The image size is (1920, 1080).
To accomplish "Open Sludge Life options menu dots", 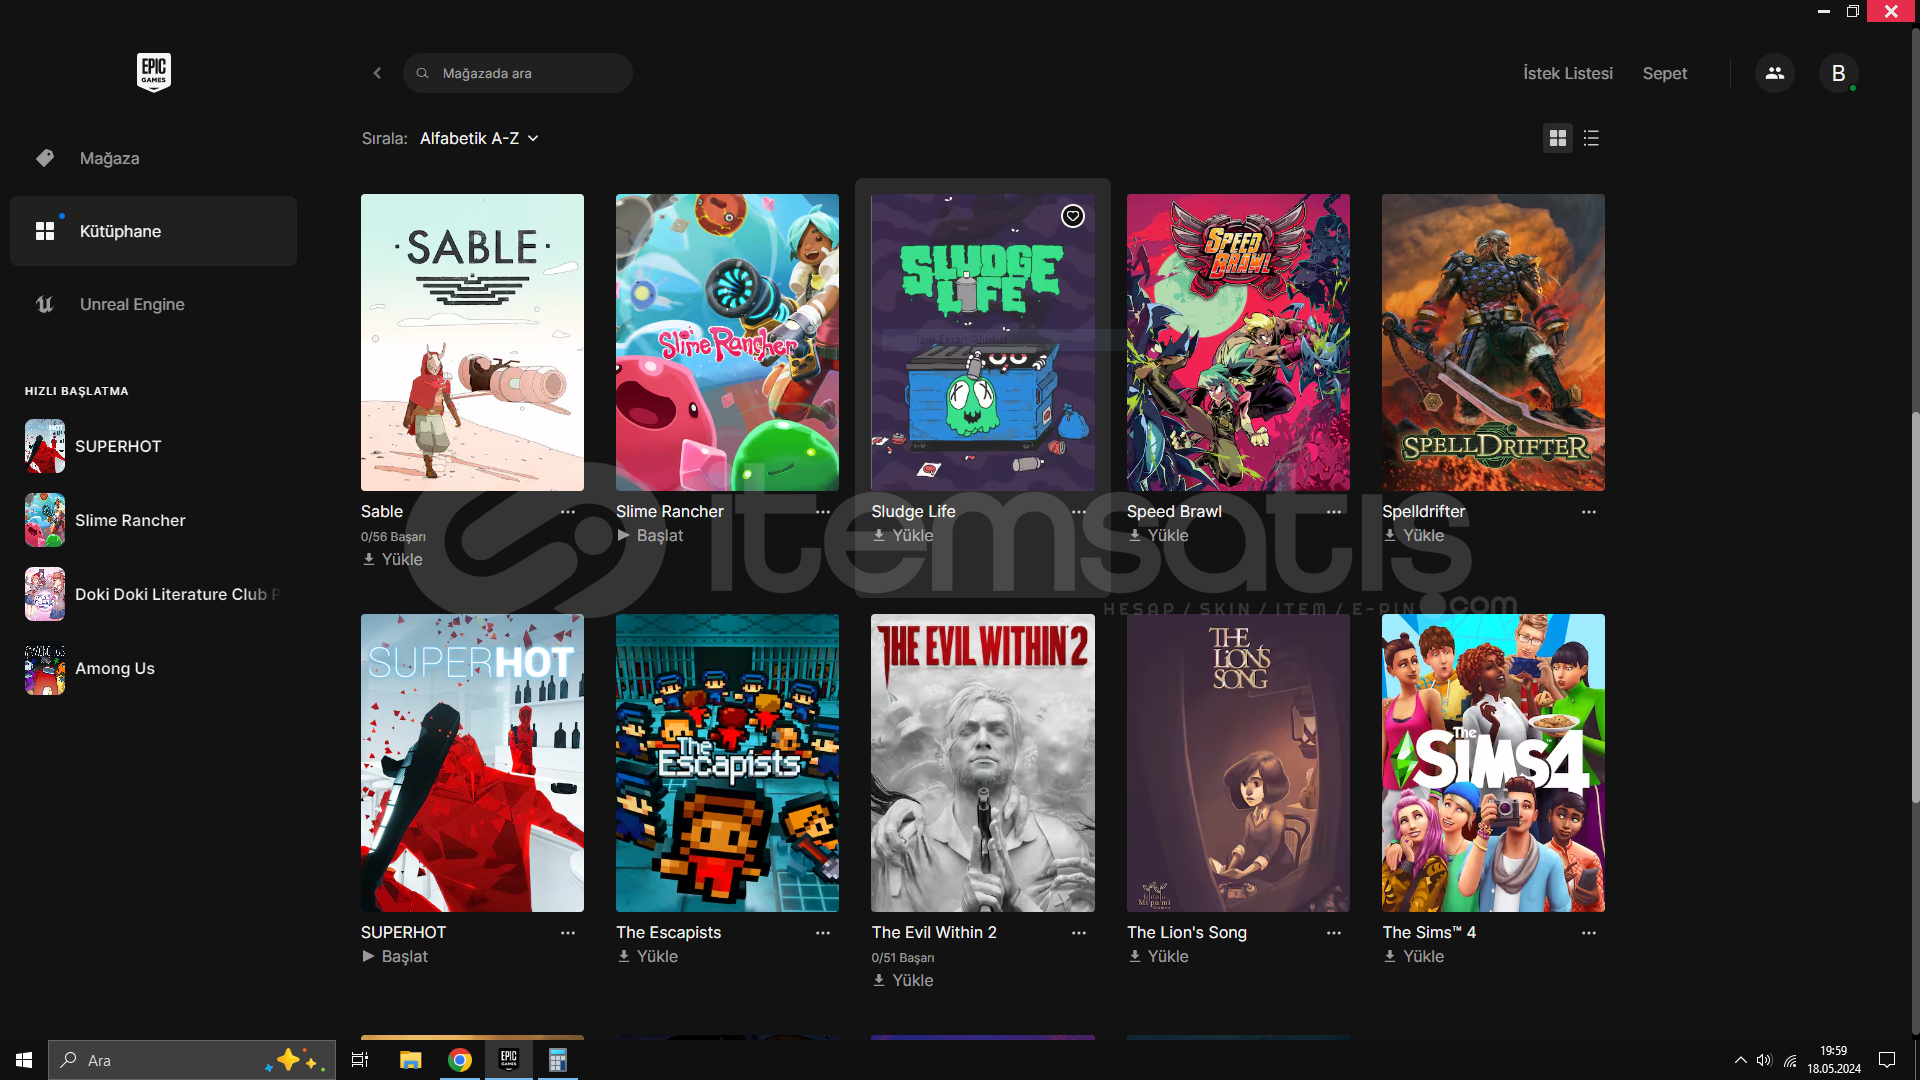I will [x=1079, y=512].
